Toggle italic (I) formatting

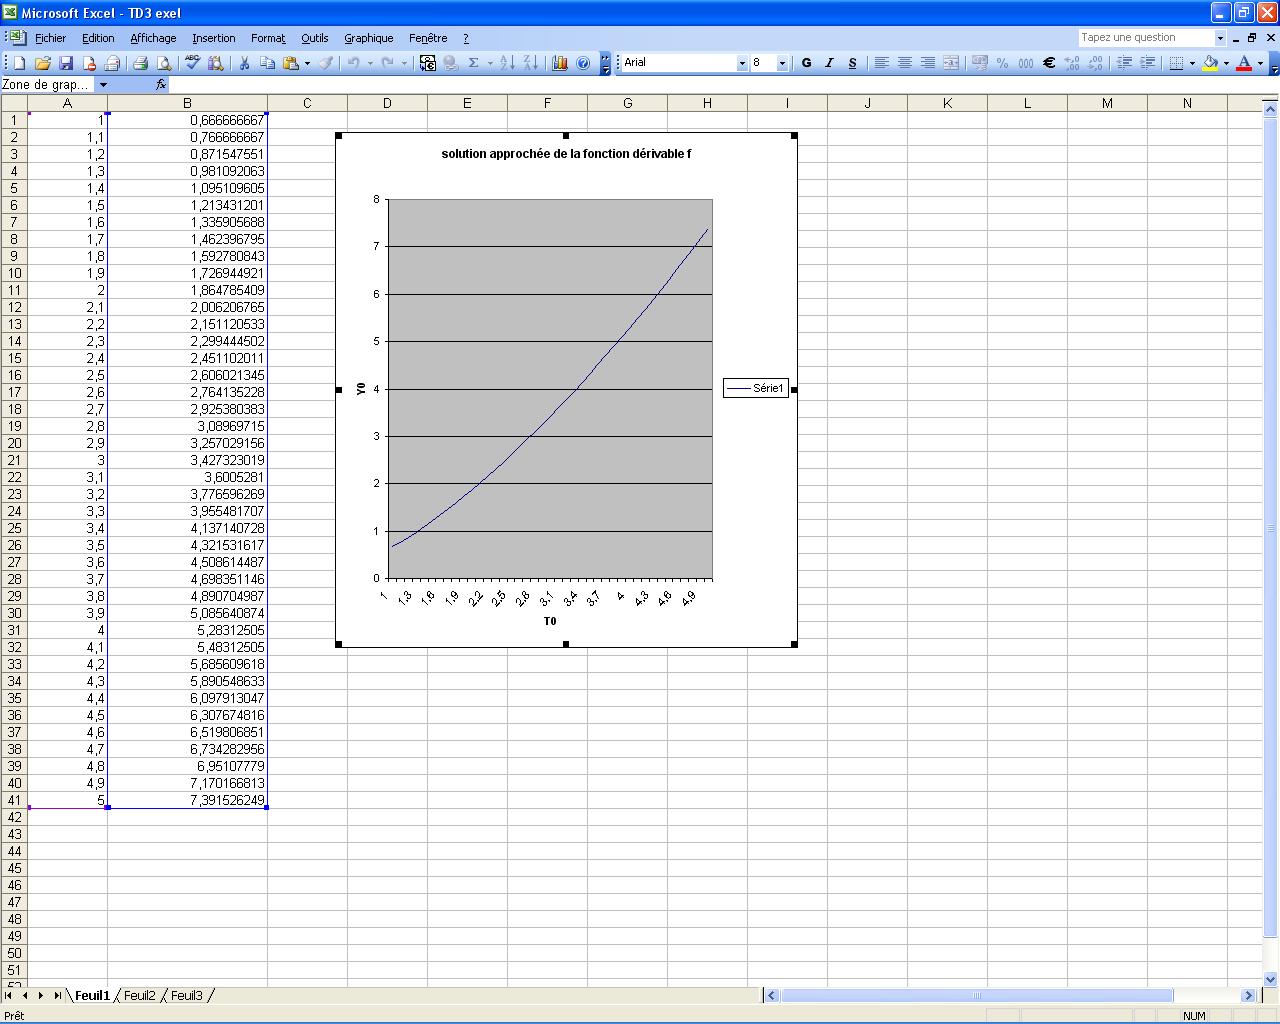pyautogui.click(x=829, y=63)
